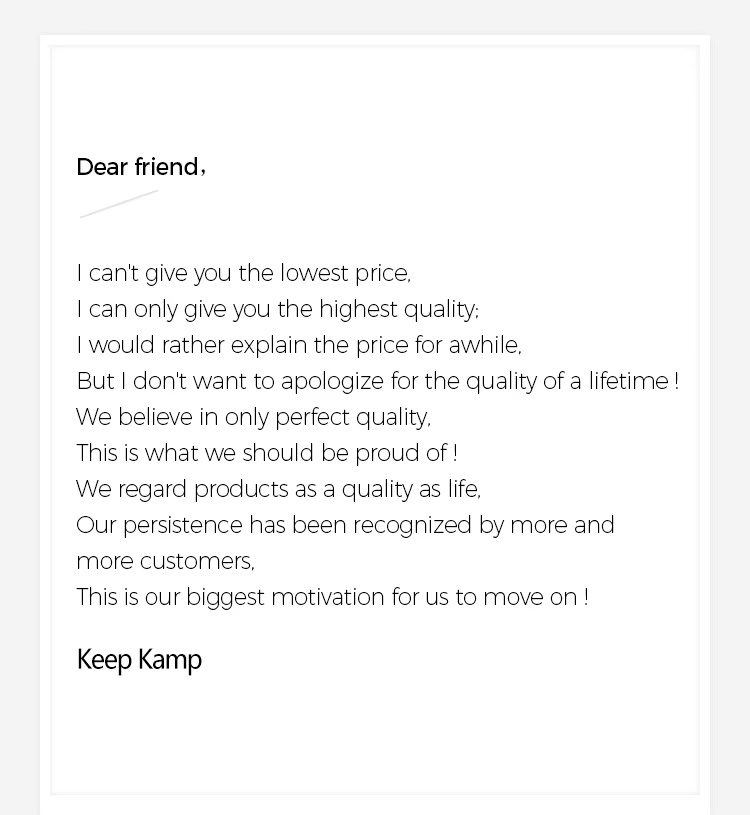Screen dimensions: 750x815
Task: Click the 'Dear friend,' heading
Action: coord(141,167)
